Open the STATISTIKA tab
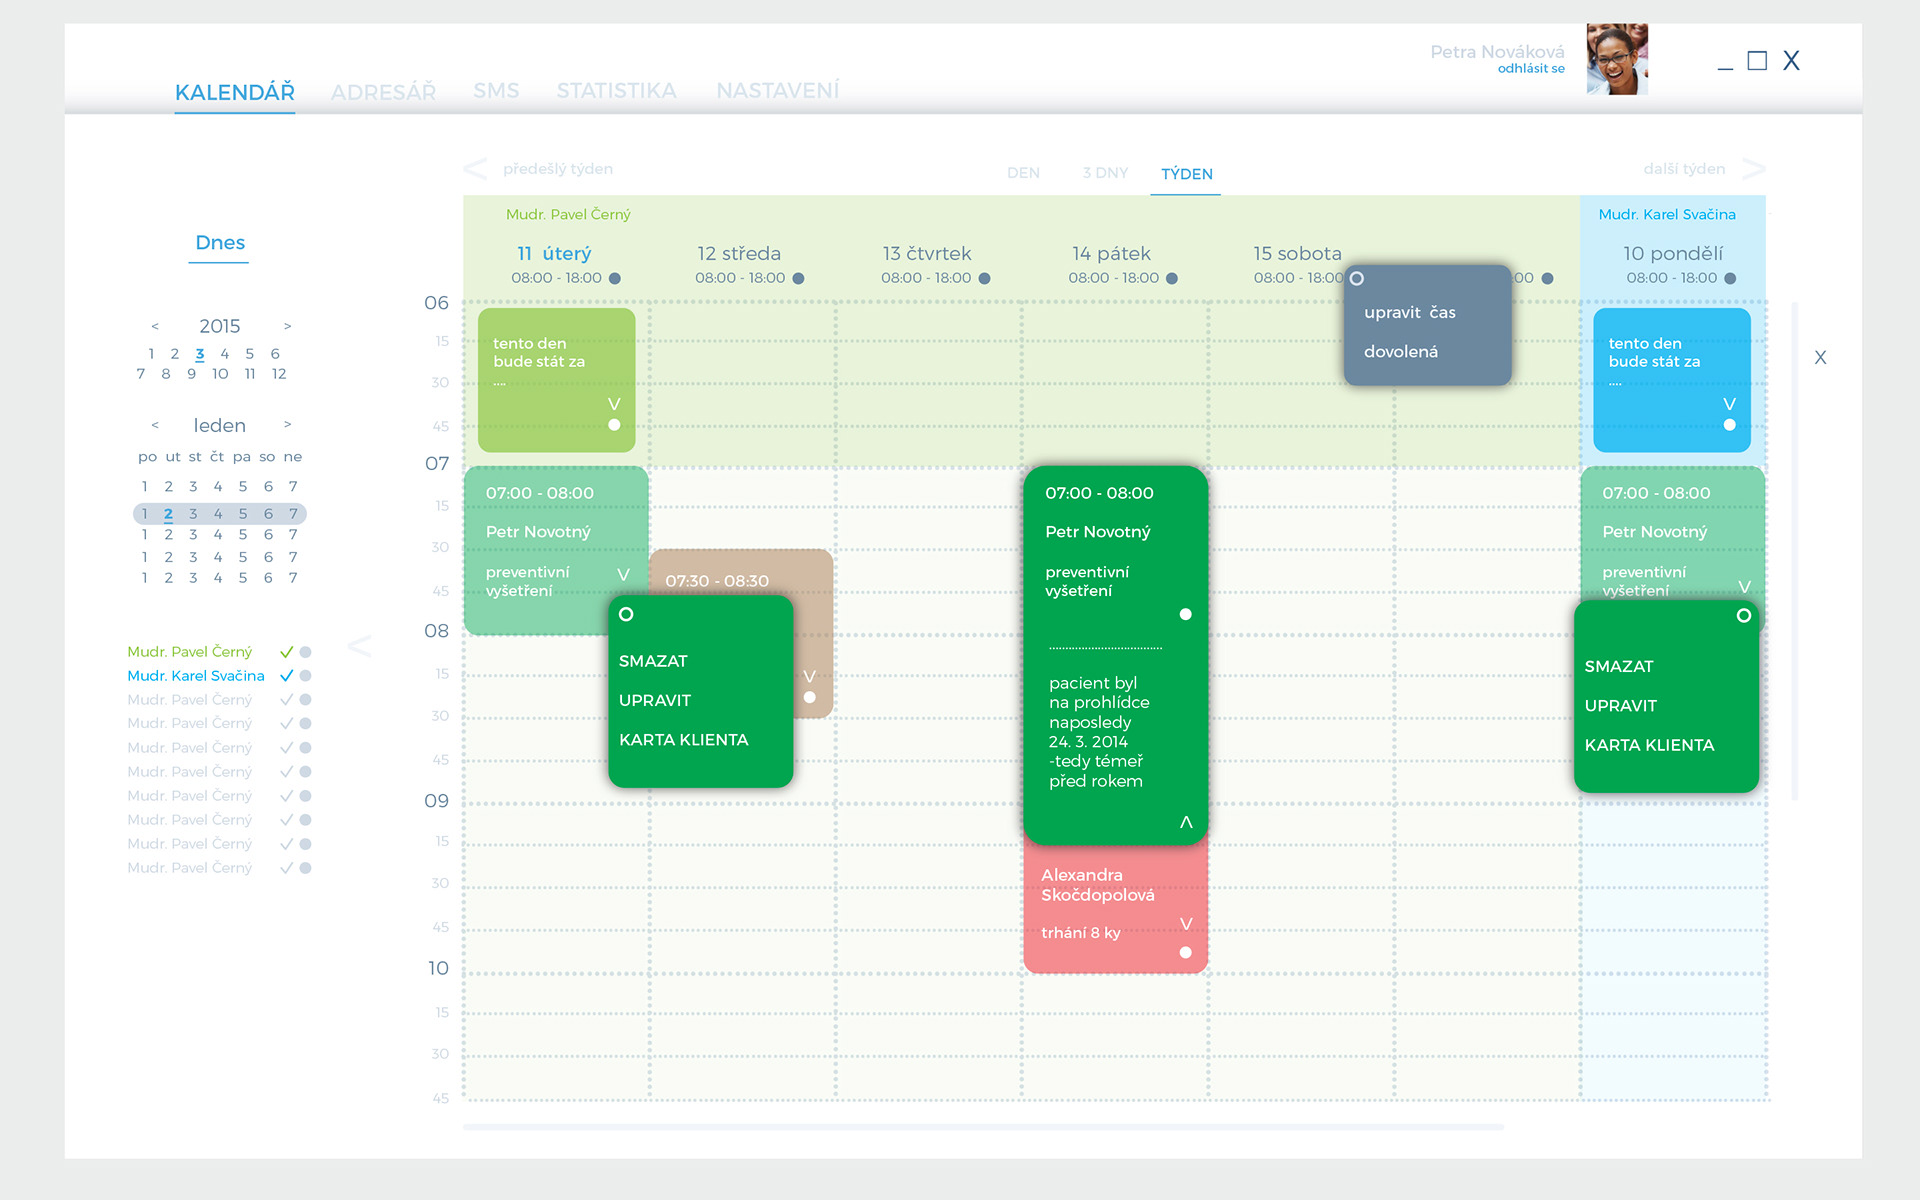The height and width of the screenshot is (1200, 1920). coord(616,91)
